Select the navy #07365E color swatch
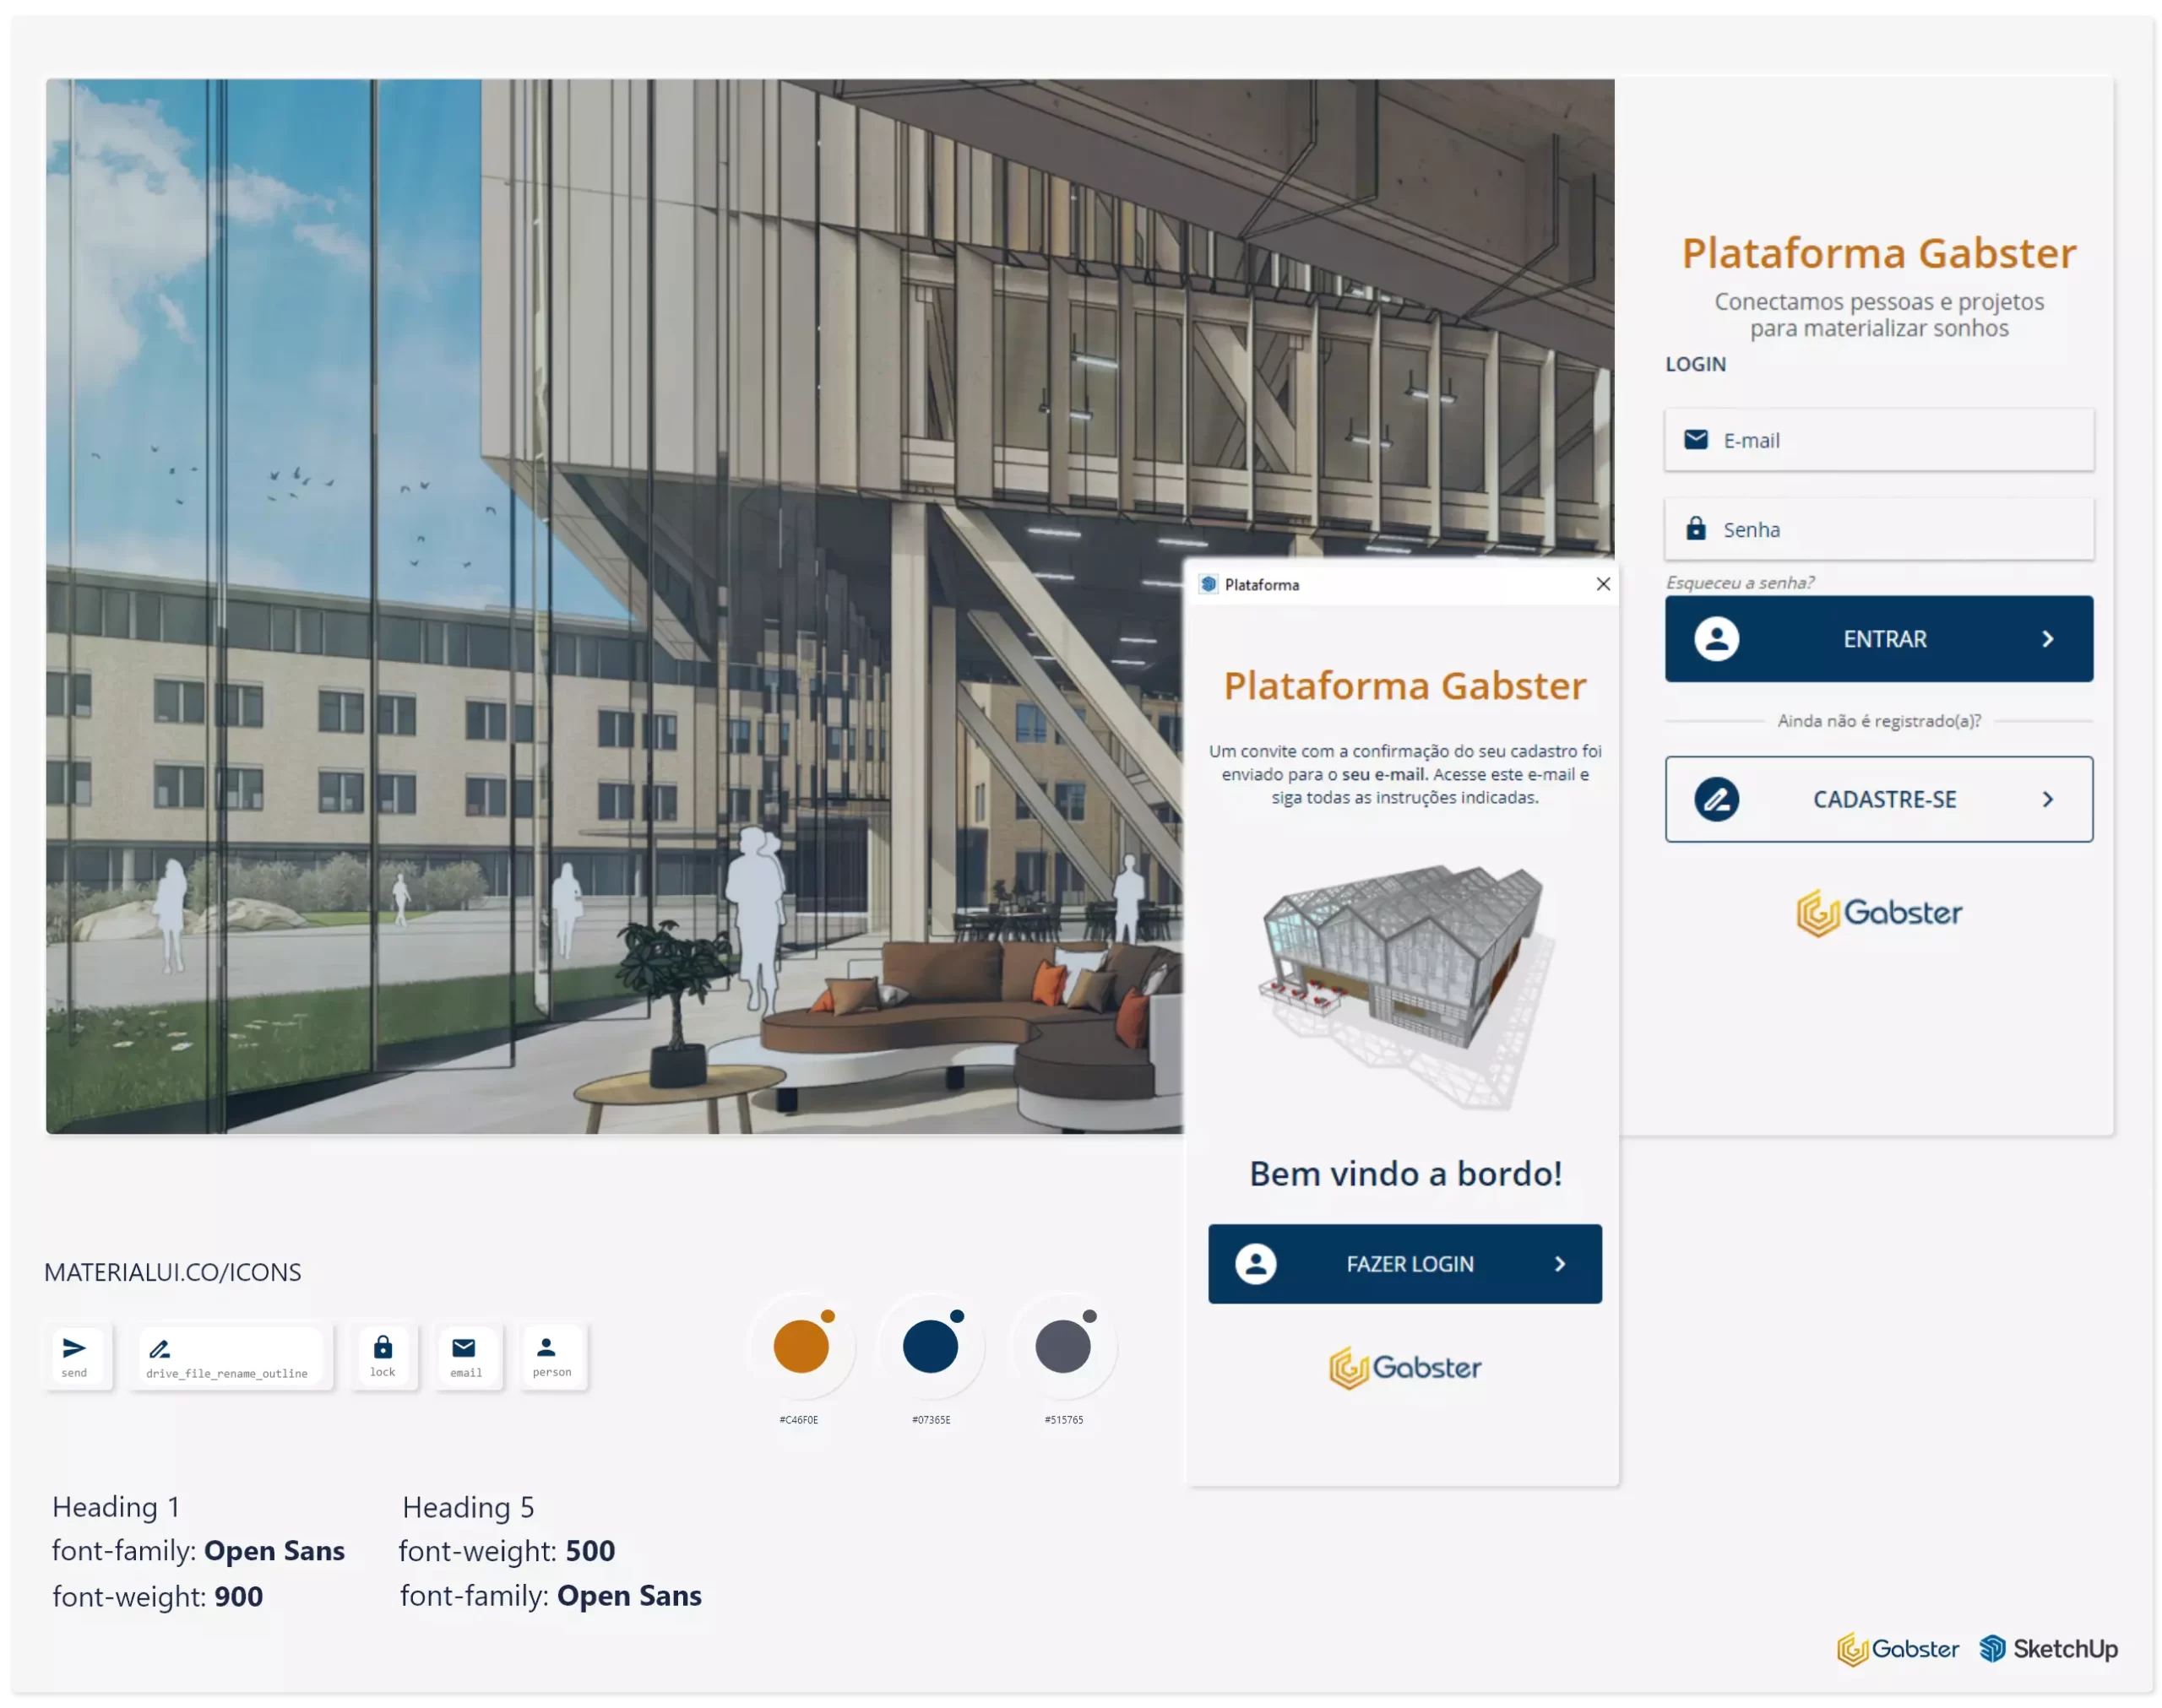Viewport: 2162px width, 1708px height. click(x=930, y=1346)
